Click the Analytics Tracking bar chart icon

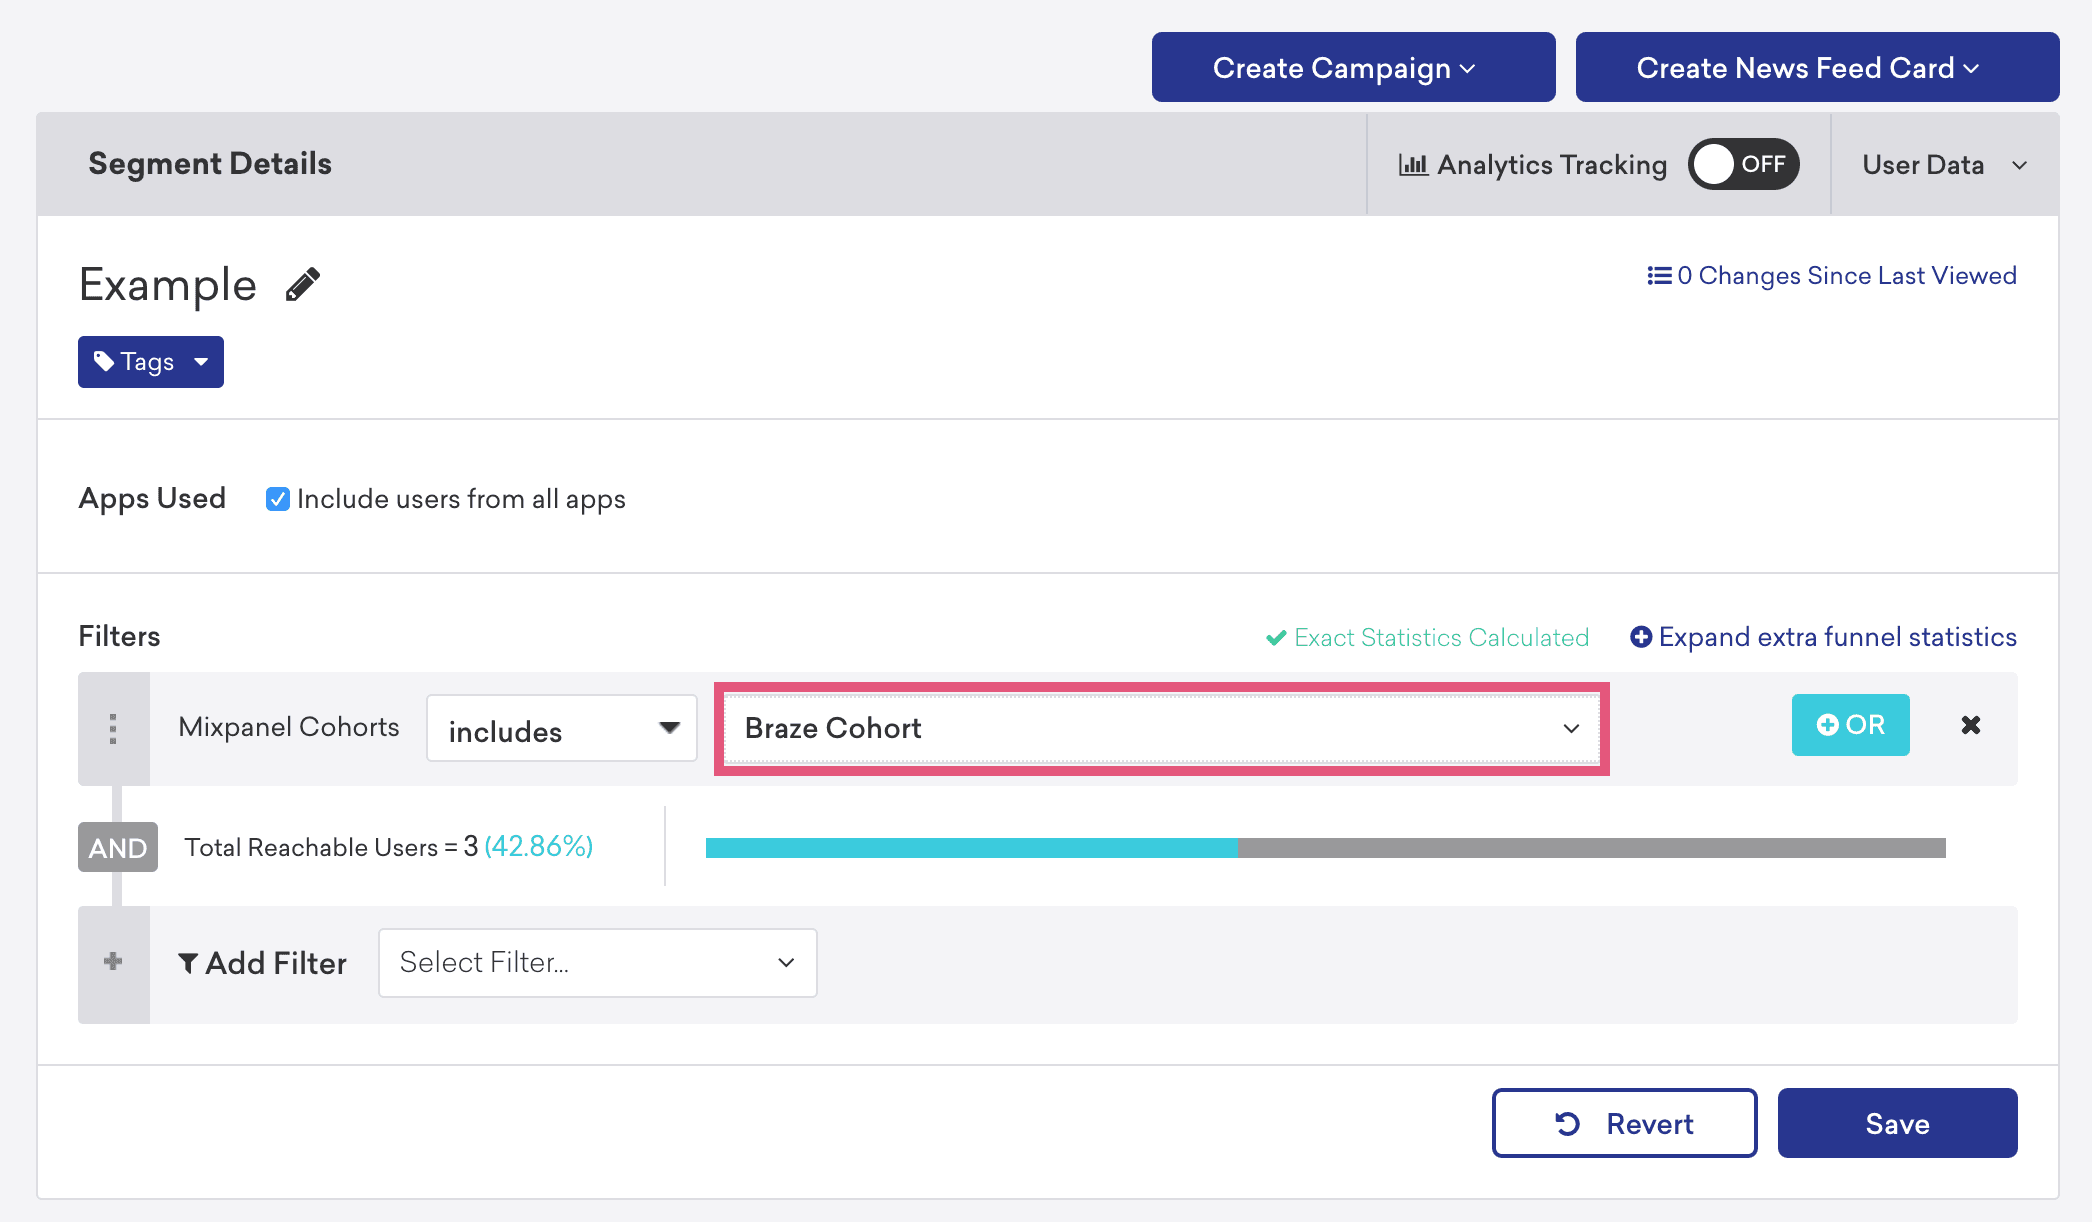pyautogui.click(x=1412, y=165)
